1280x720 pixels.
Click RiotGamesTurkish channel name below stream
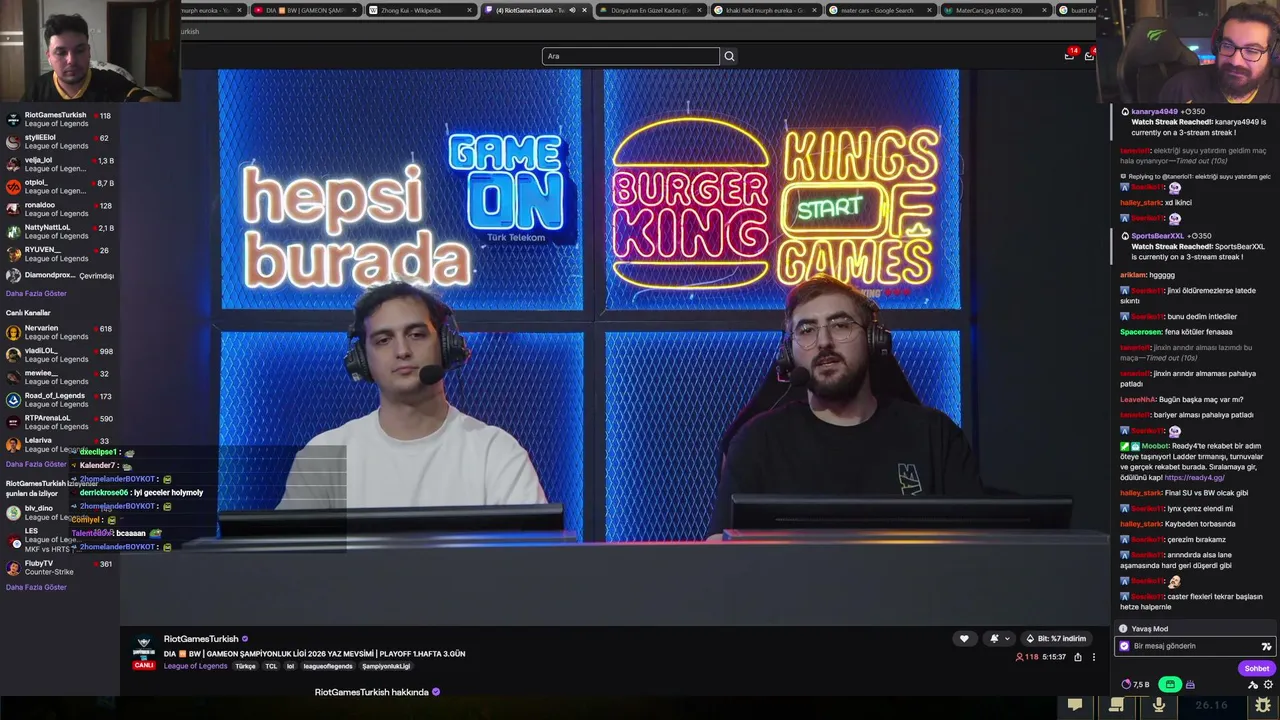click(201, 639)
